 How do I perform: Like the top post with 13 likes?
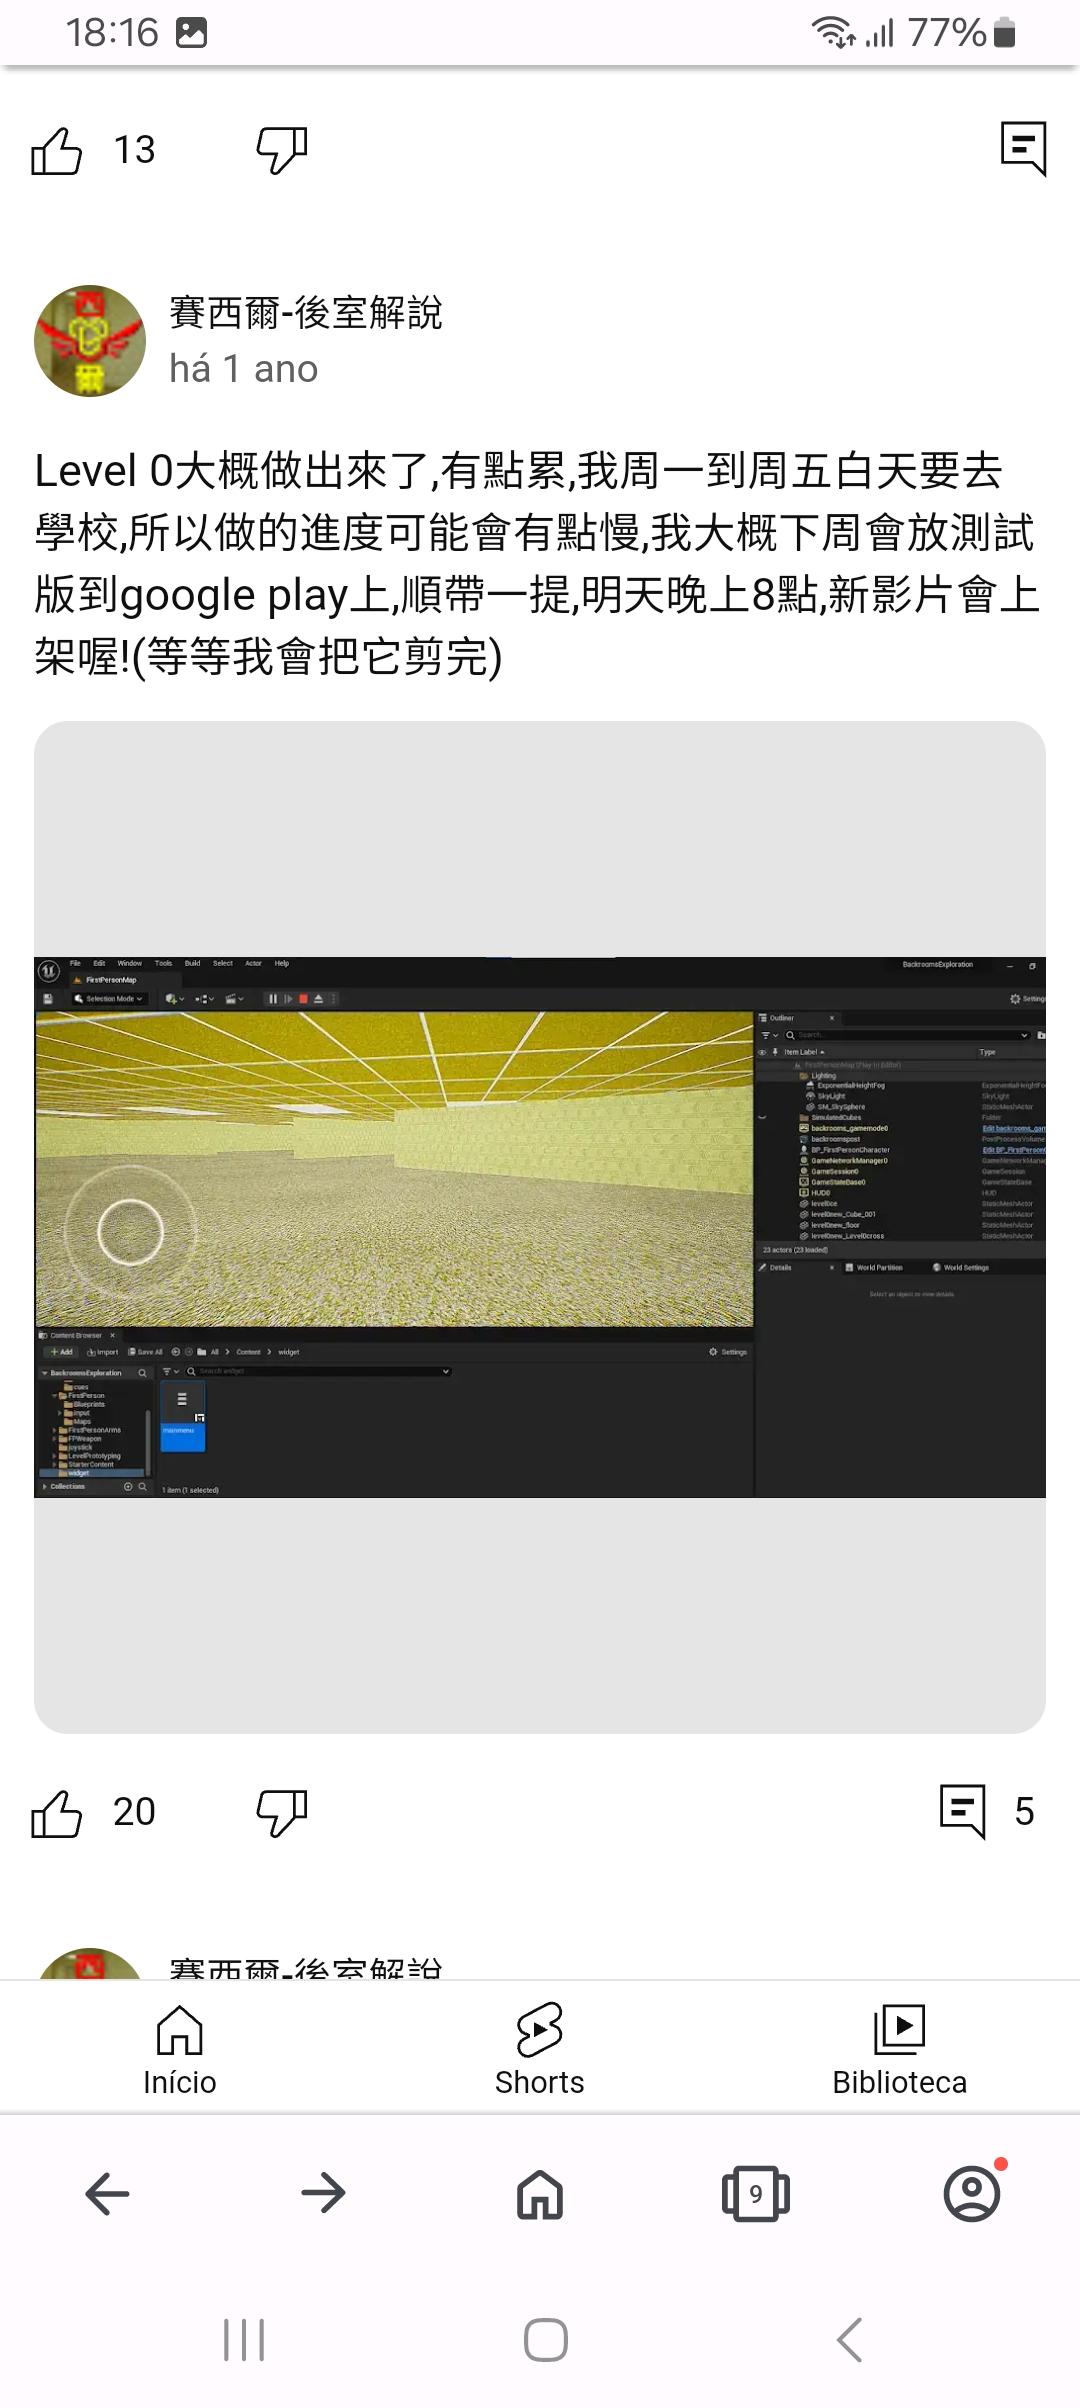57,151
